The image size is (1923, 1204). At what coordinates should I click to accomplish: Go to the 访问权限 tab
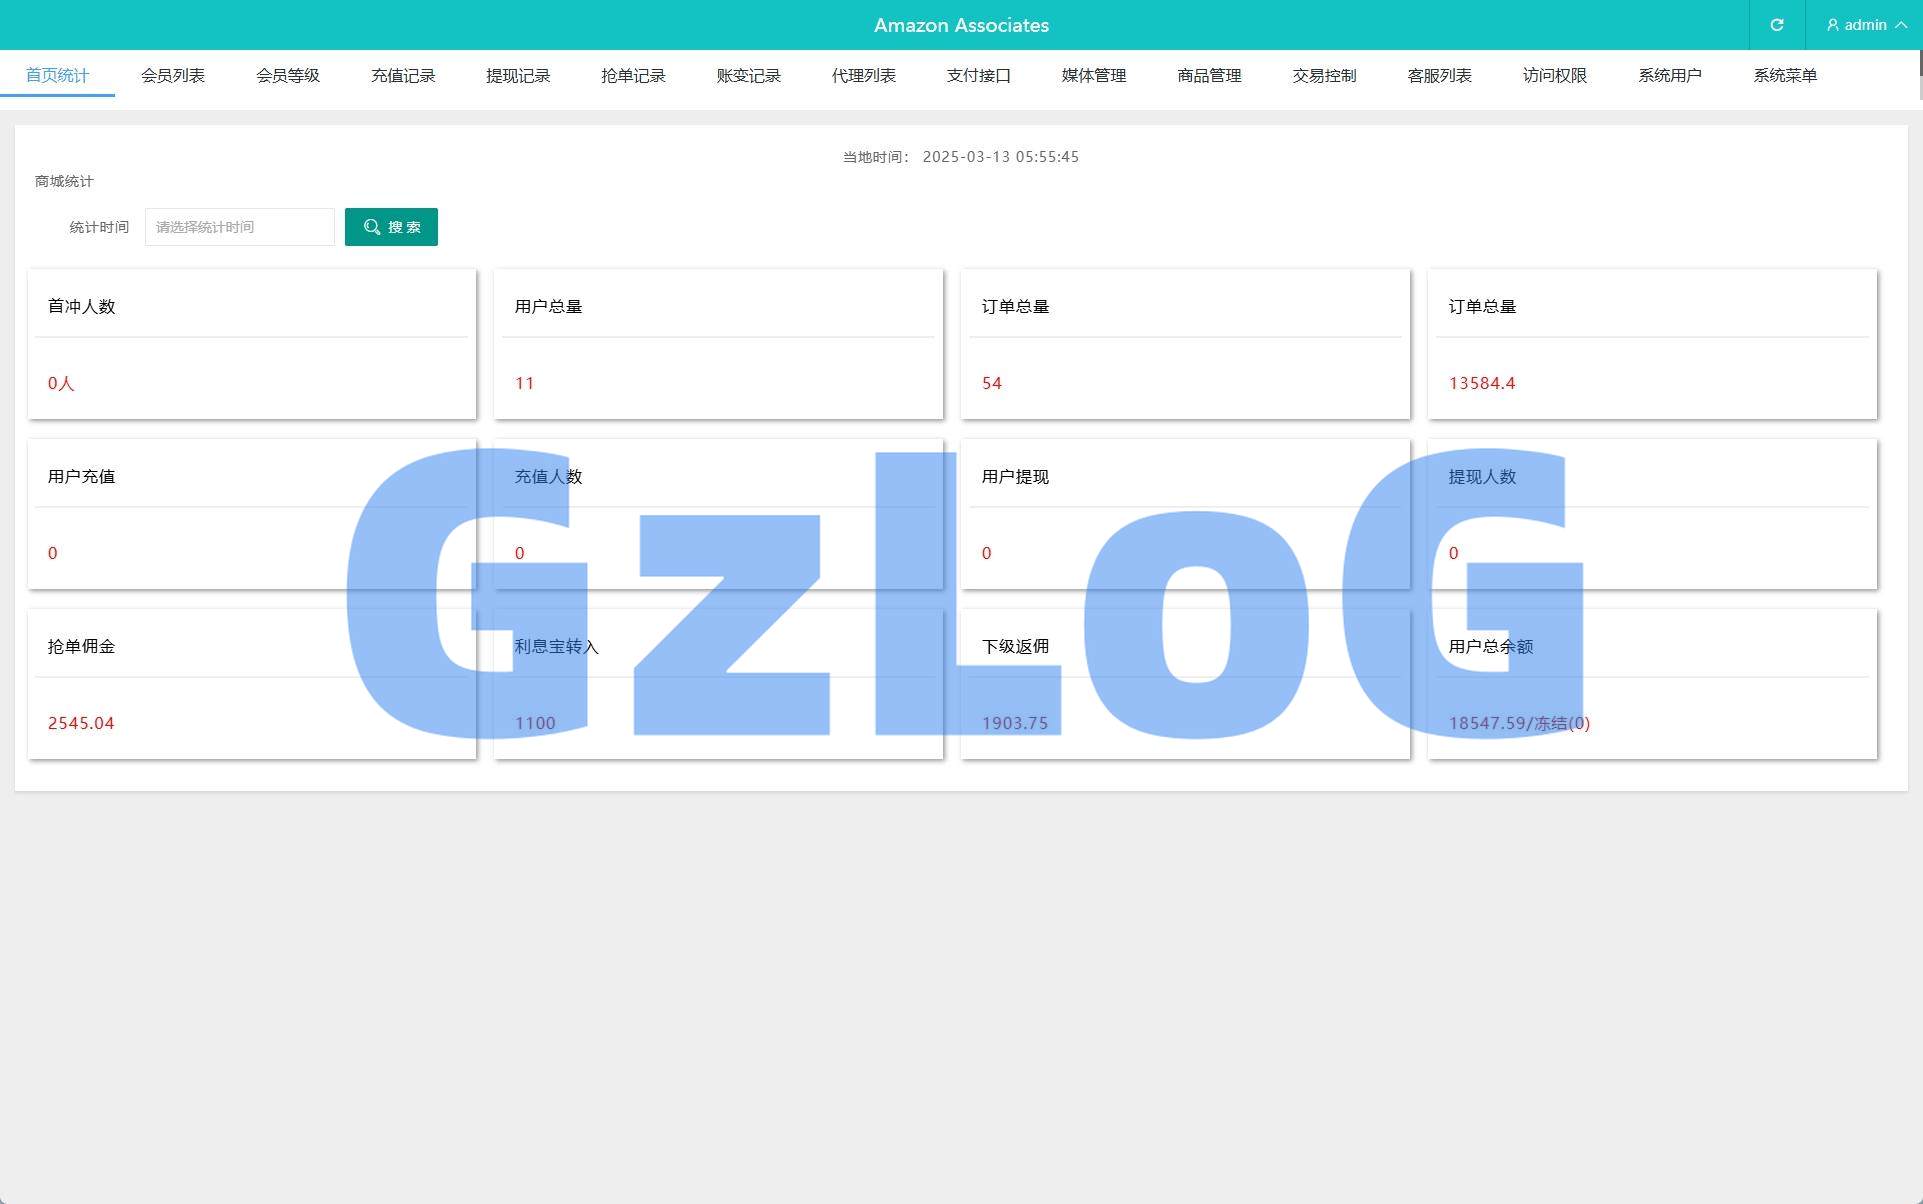pyautogui.click(x=1554, y=75)
